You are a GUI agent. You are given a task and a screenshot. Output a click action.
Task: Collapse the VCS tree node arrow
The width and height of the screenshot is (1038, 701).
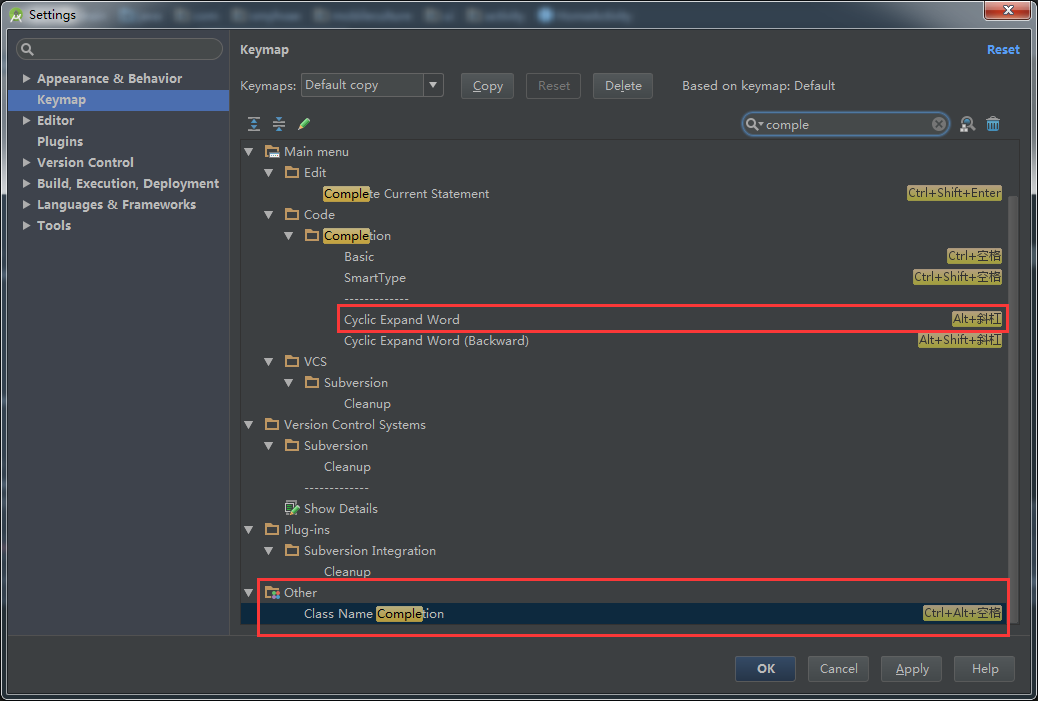click(269, 361)
